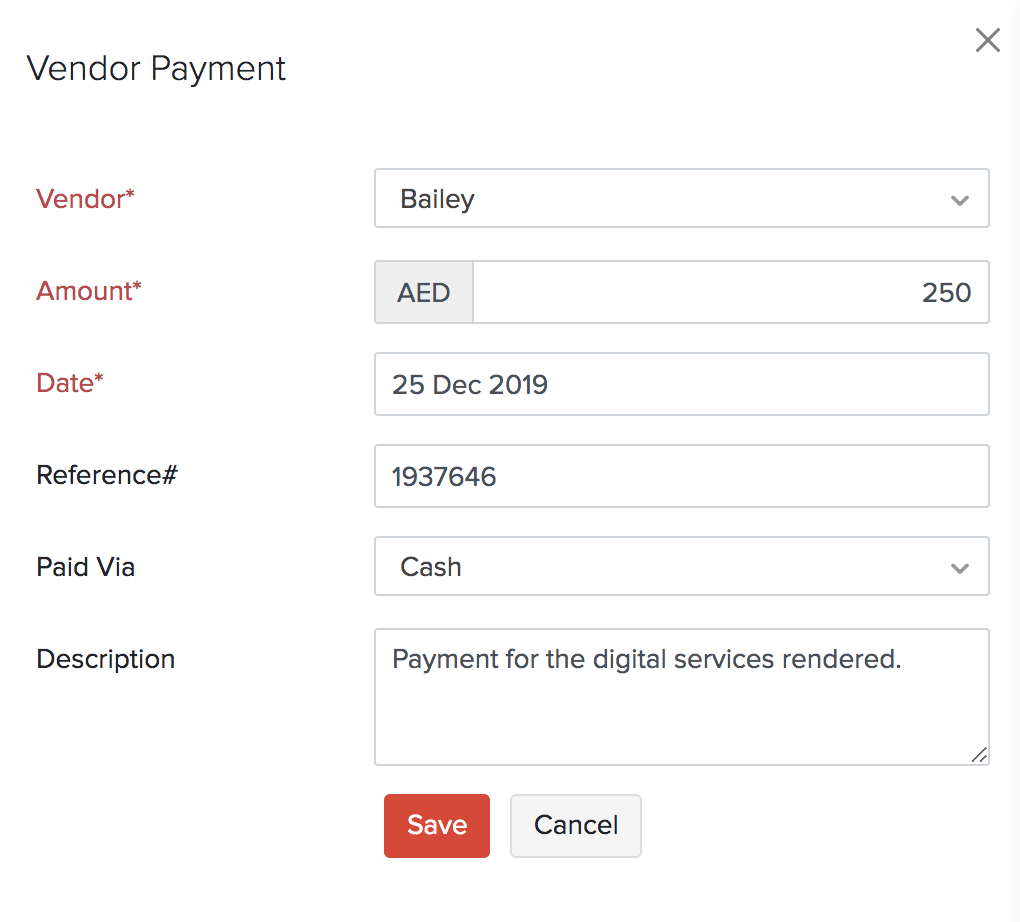Screen dimensions: 1020x922
Task: Grab the Description box resize handle
Action: [x=979, y=755]
